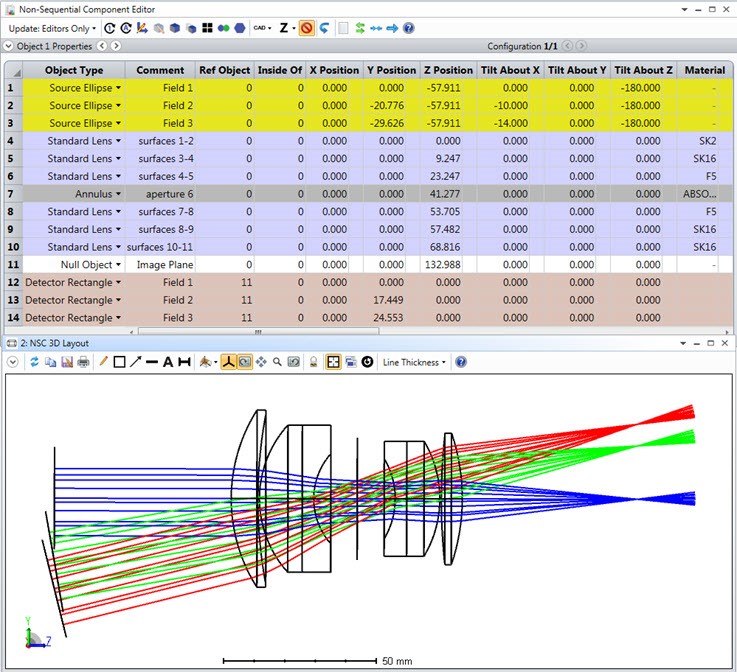Click the curved blue undo arrow icon
The height and width of the screenshot is (672, 737).
coord(324,29)
